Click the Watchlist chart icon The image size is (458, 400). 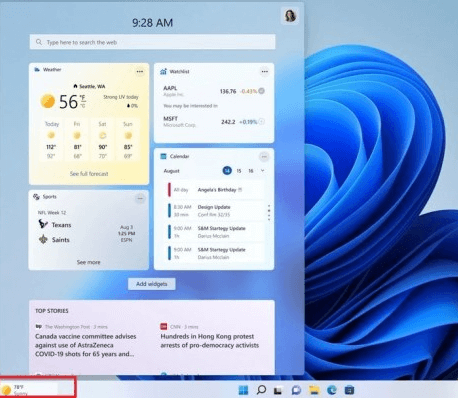point(163,71)
